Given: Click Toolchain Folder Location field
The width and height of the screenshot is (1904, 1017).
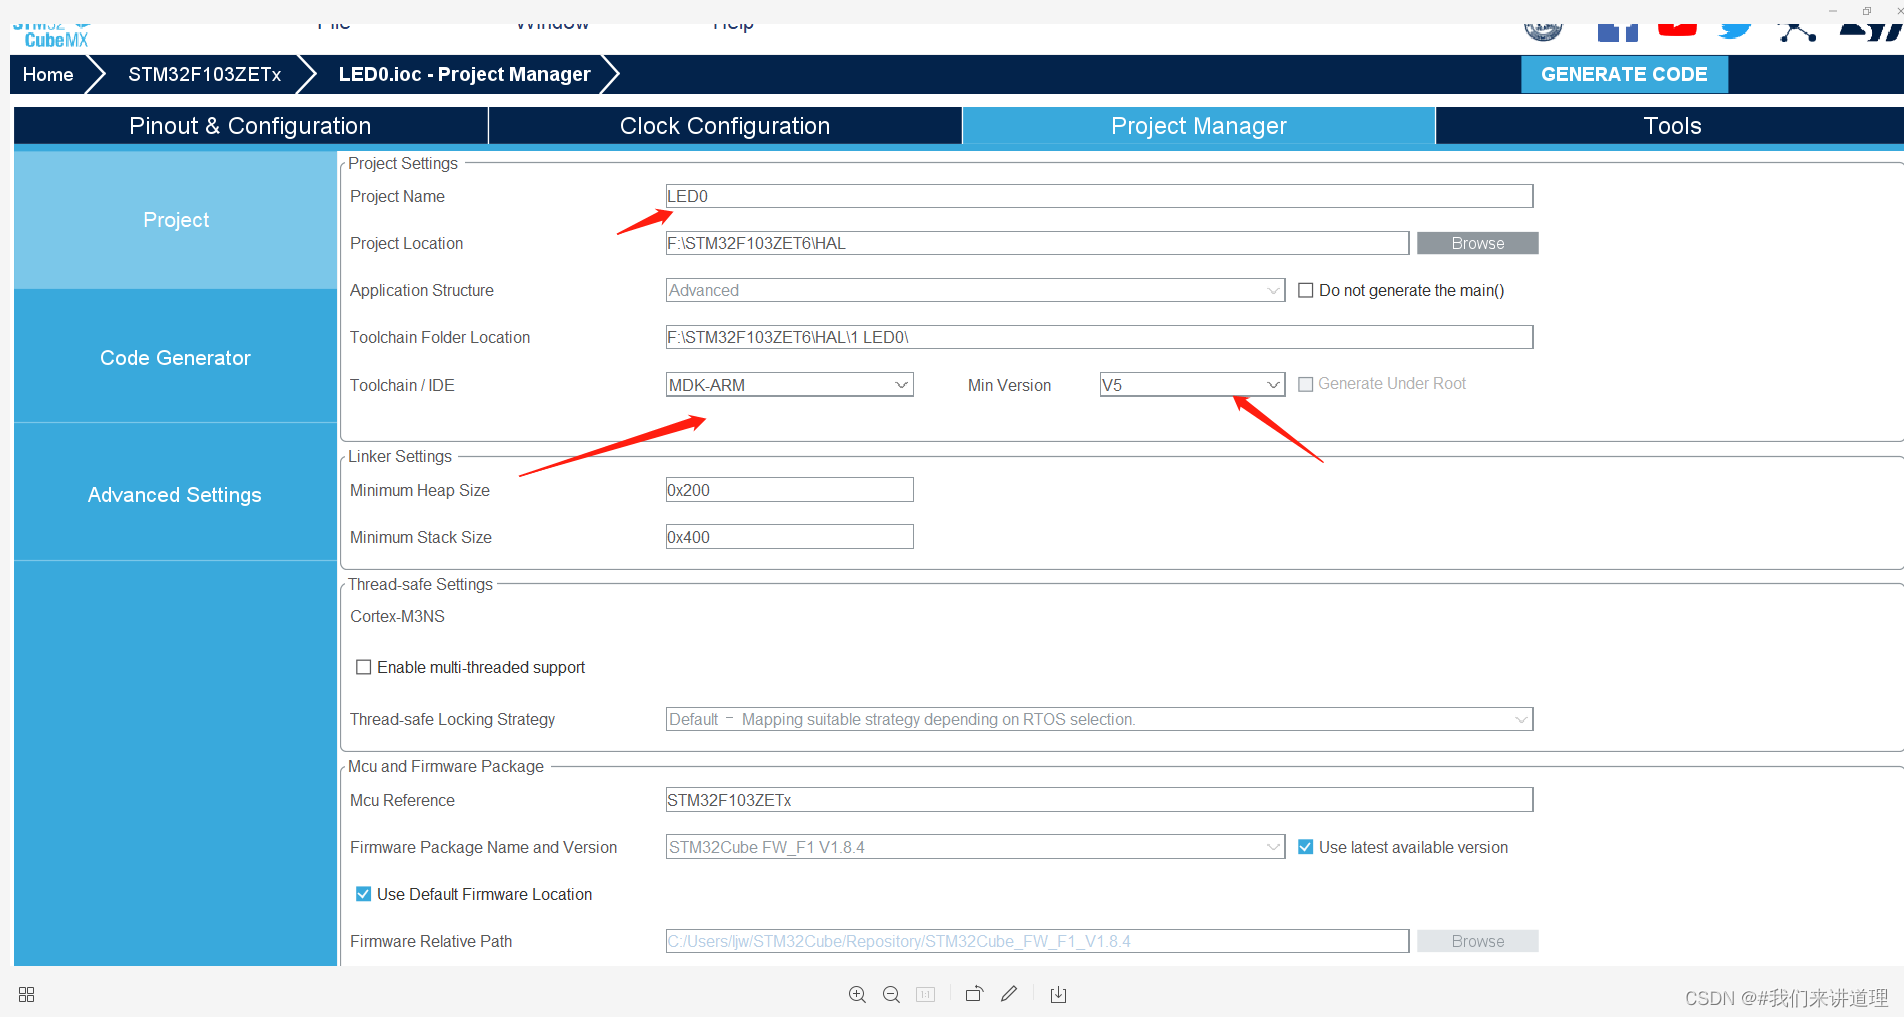Looking at the screenshot, I should coord(1099,337).
